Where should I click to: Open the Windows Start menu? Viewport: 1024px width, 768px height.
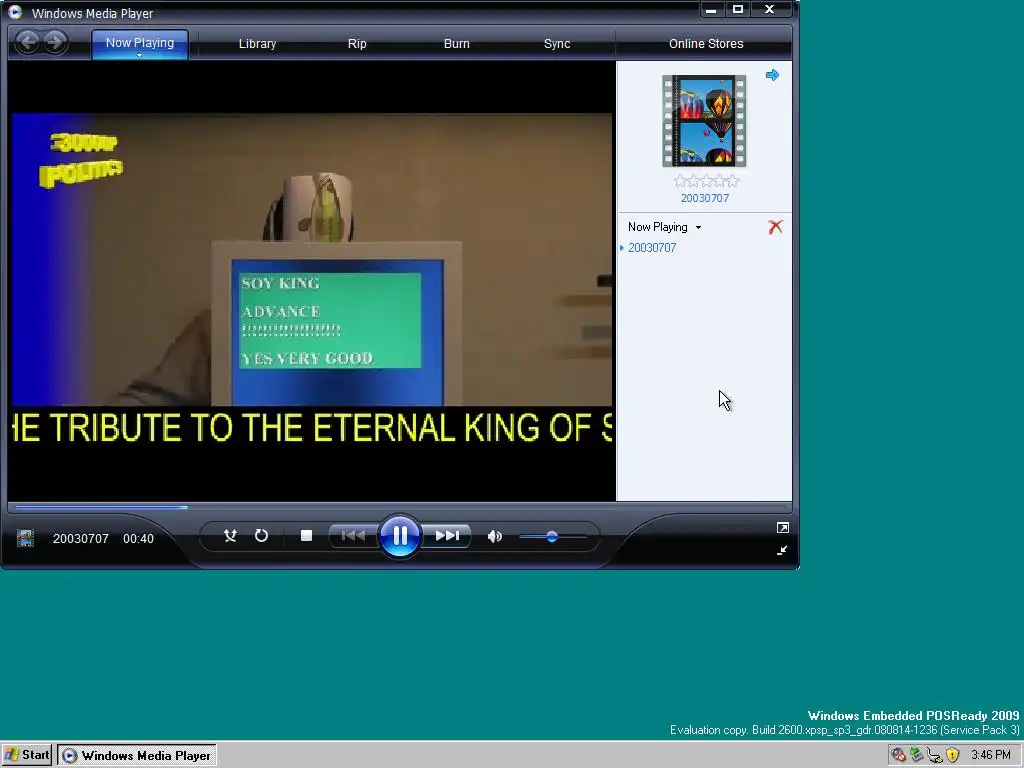click(x=27, y=756)
